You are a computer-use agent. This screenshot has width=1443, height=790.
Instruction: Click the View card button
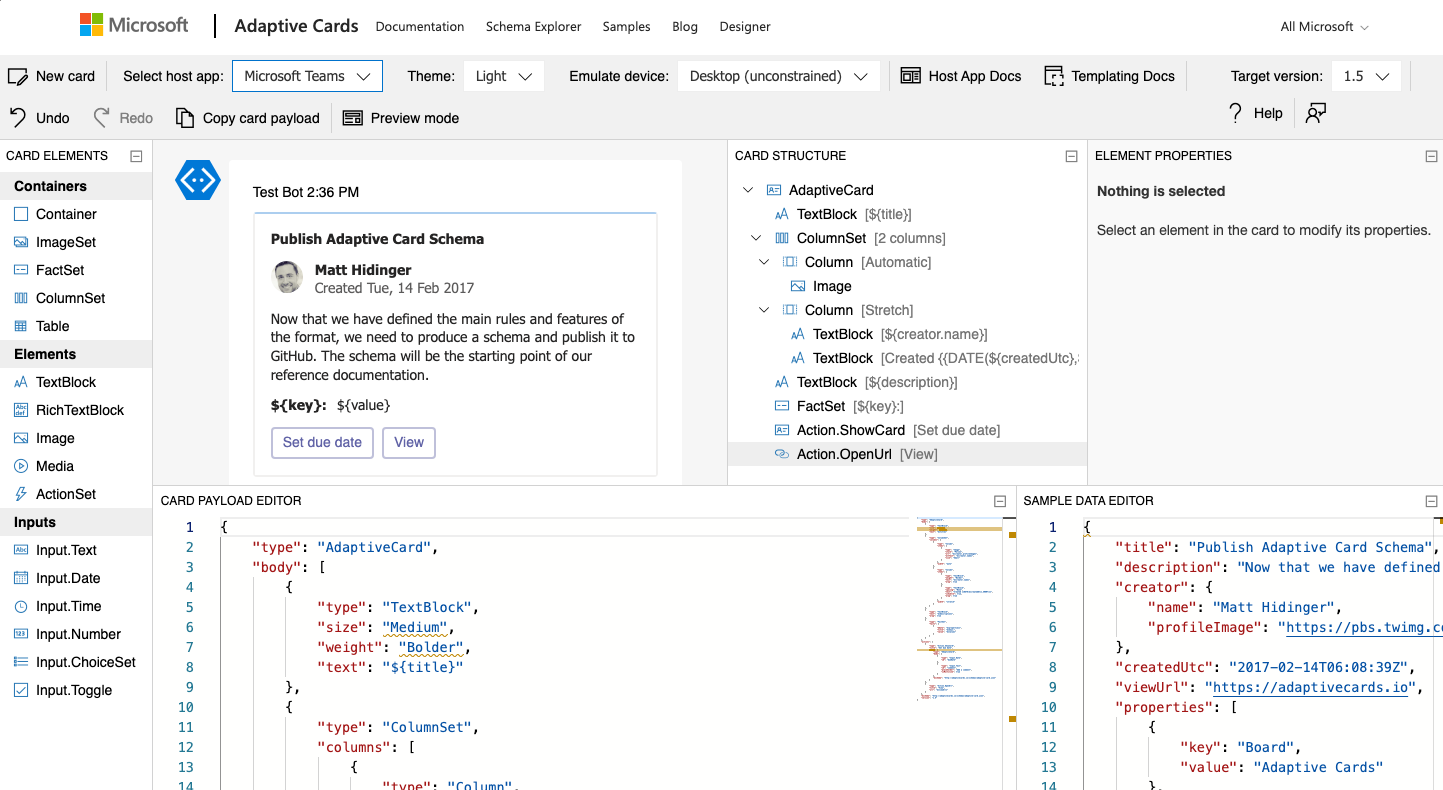point(409,442)
